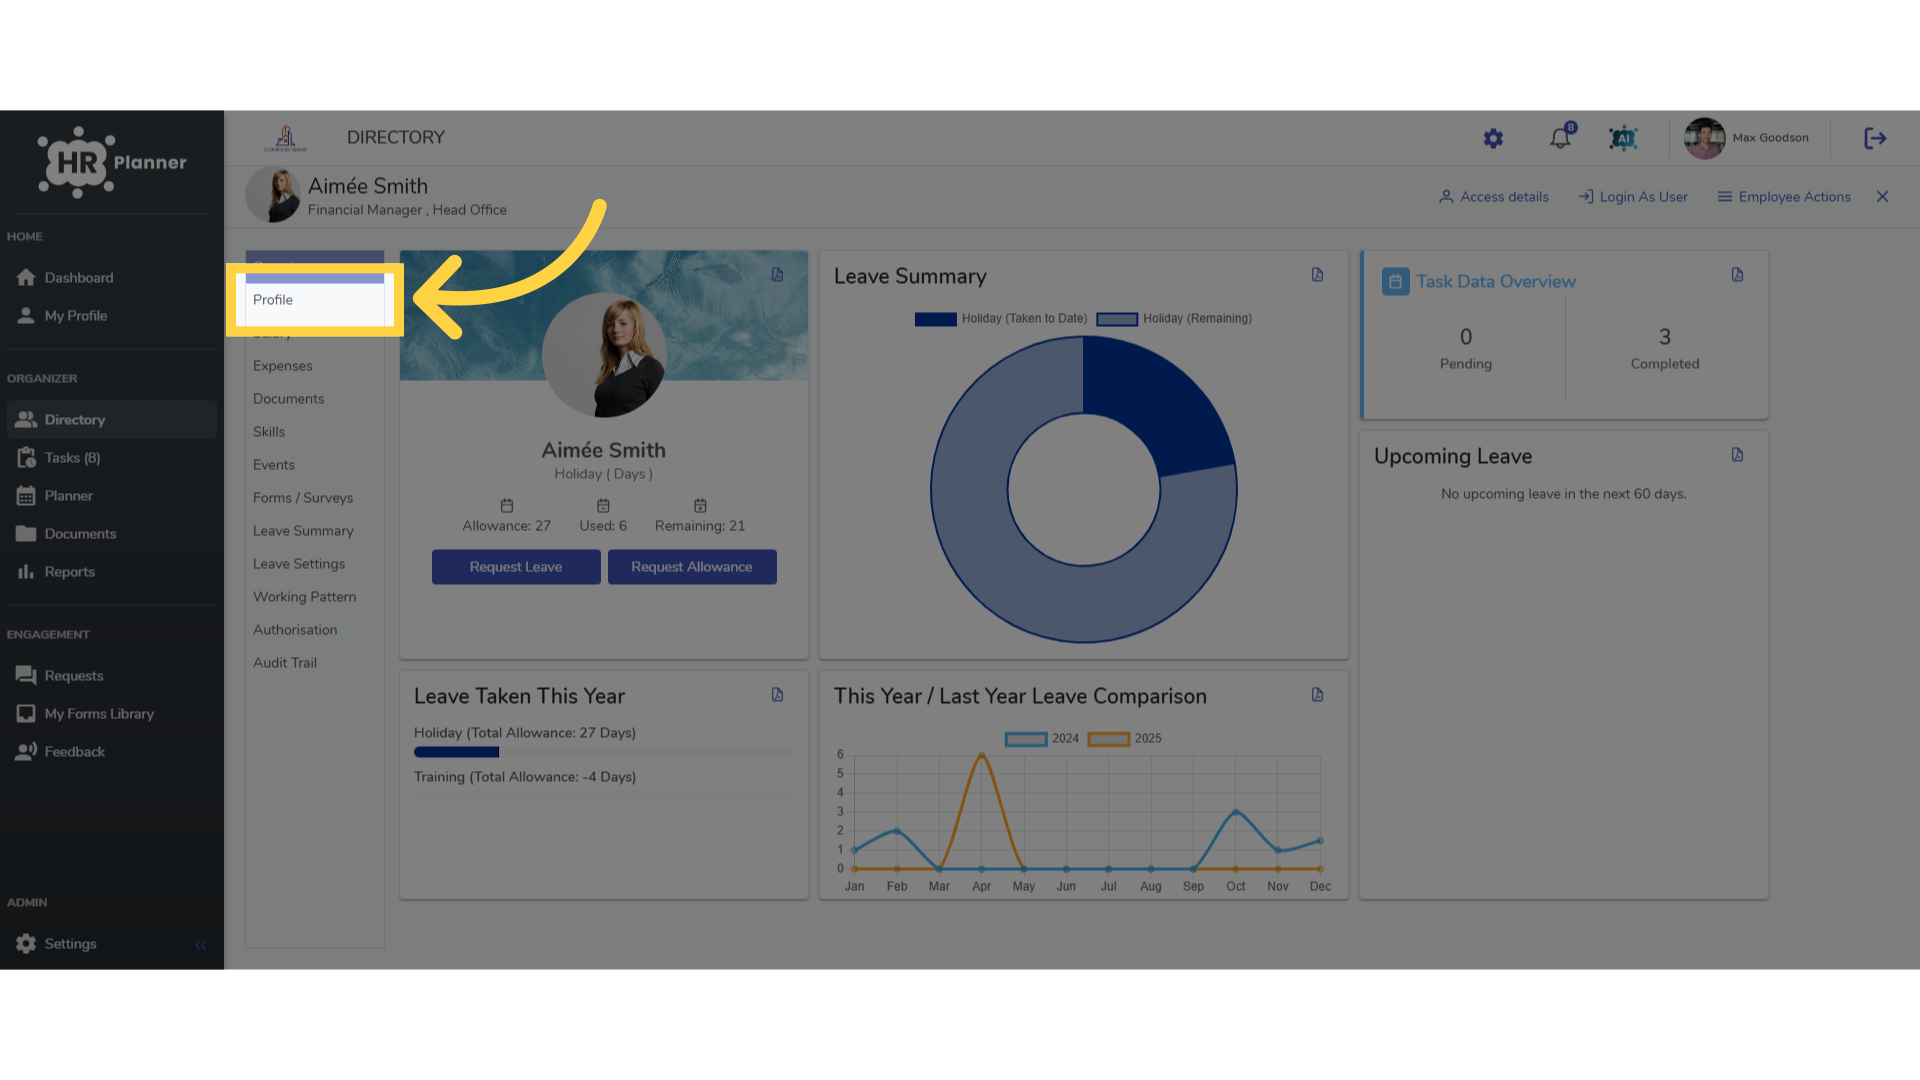
Task: Open Reports in sidebar
Action: (x=111, y=572)
